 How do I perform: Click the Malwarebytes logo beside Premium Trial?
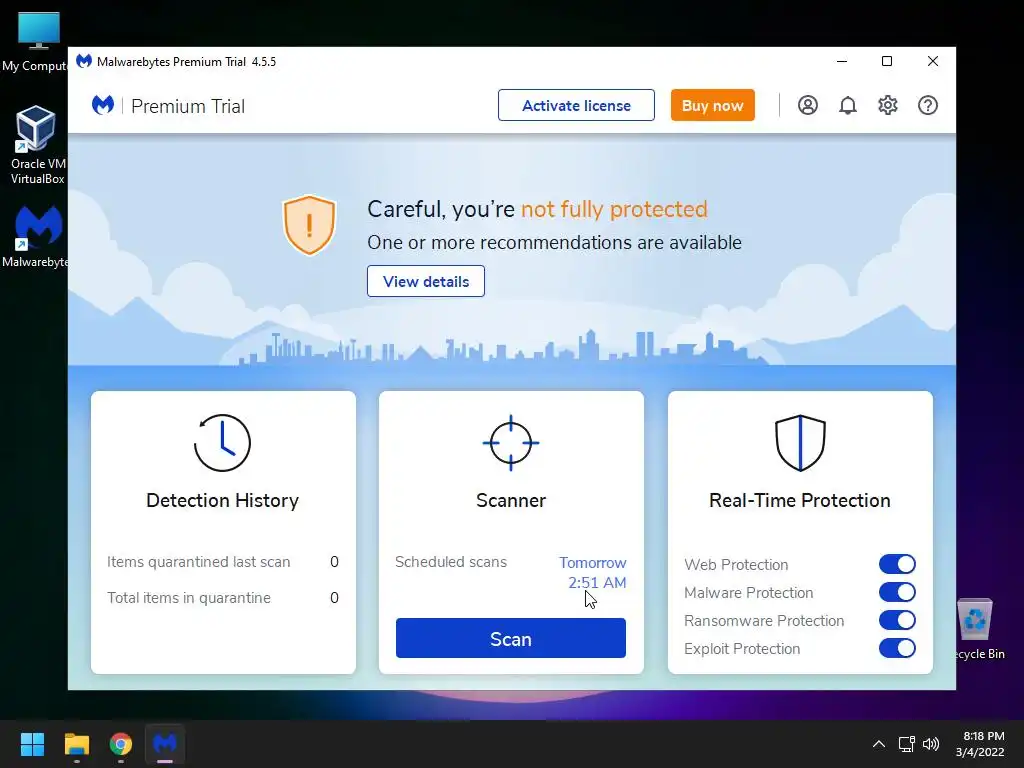[x=103, y=105]
